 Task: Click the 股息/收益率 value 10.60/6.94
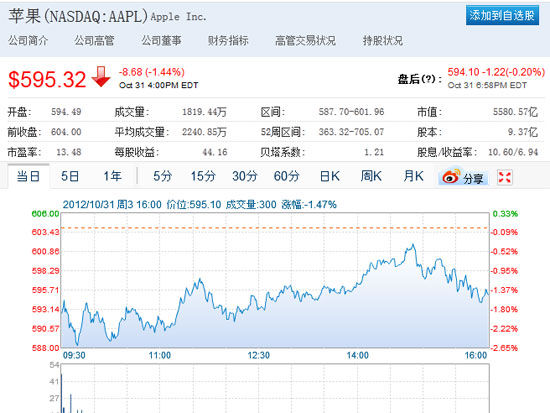click(x=513, y=152)
